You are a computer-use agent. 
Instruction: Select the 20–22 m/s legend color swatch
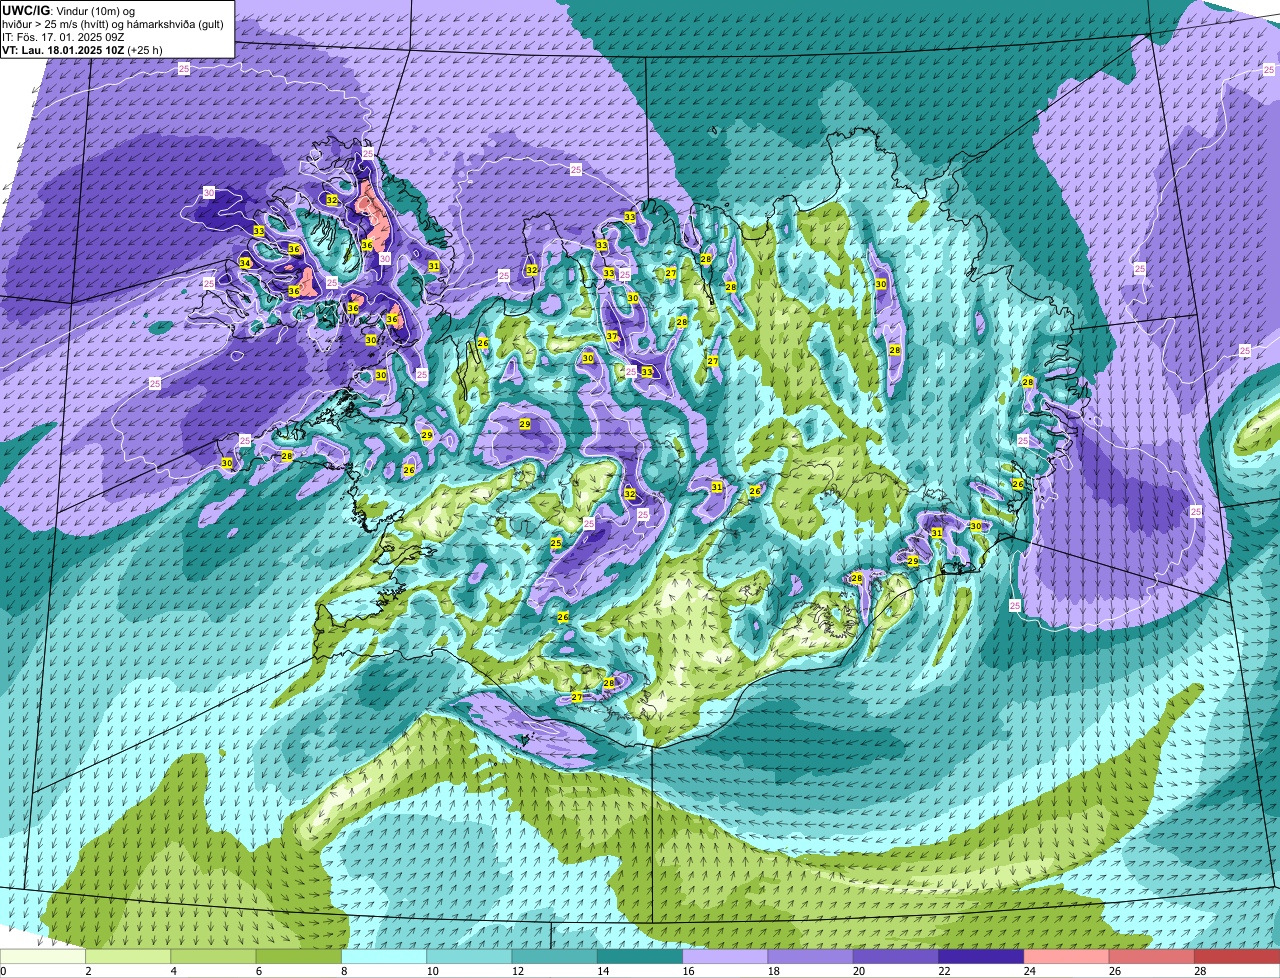point(896,957)
